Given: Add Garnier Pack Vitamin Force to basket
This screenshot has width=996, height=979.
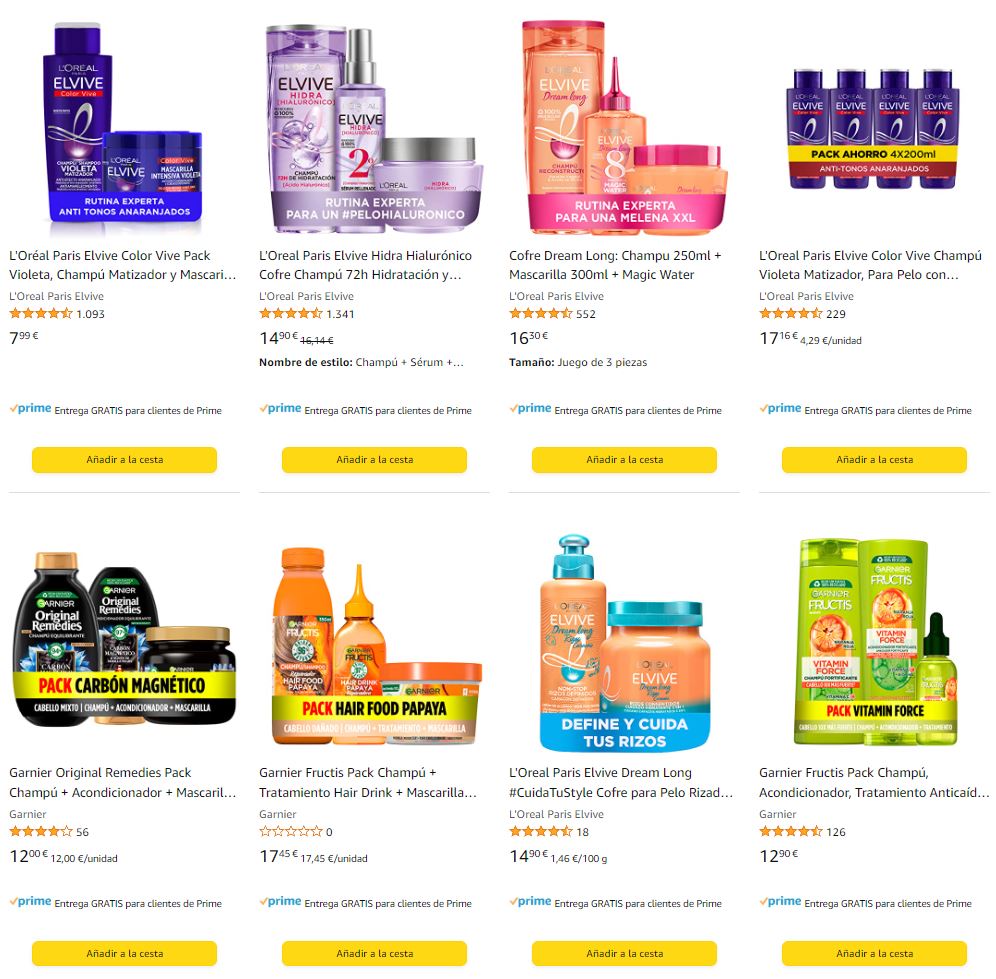Looking at the screenshot, I should point(874,954).
